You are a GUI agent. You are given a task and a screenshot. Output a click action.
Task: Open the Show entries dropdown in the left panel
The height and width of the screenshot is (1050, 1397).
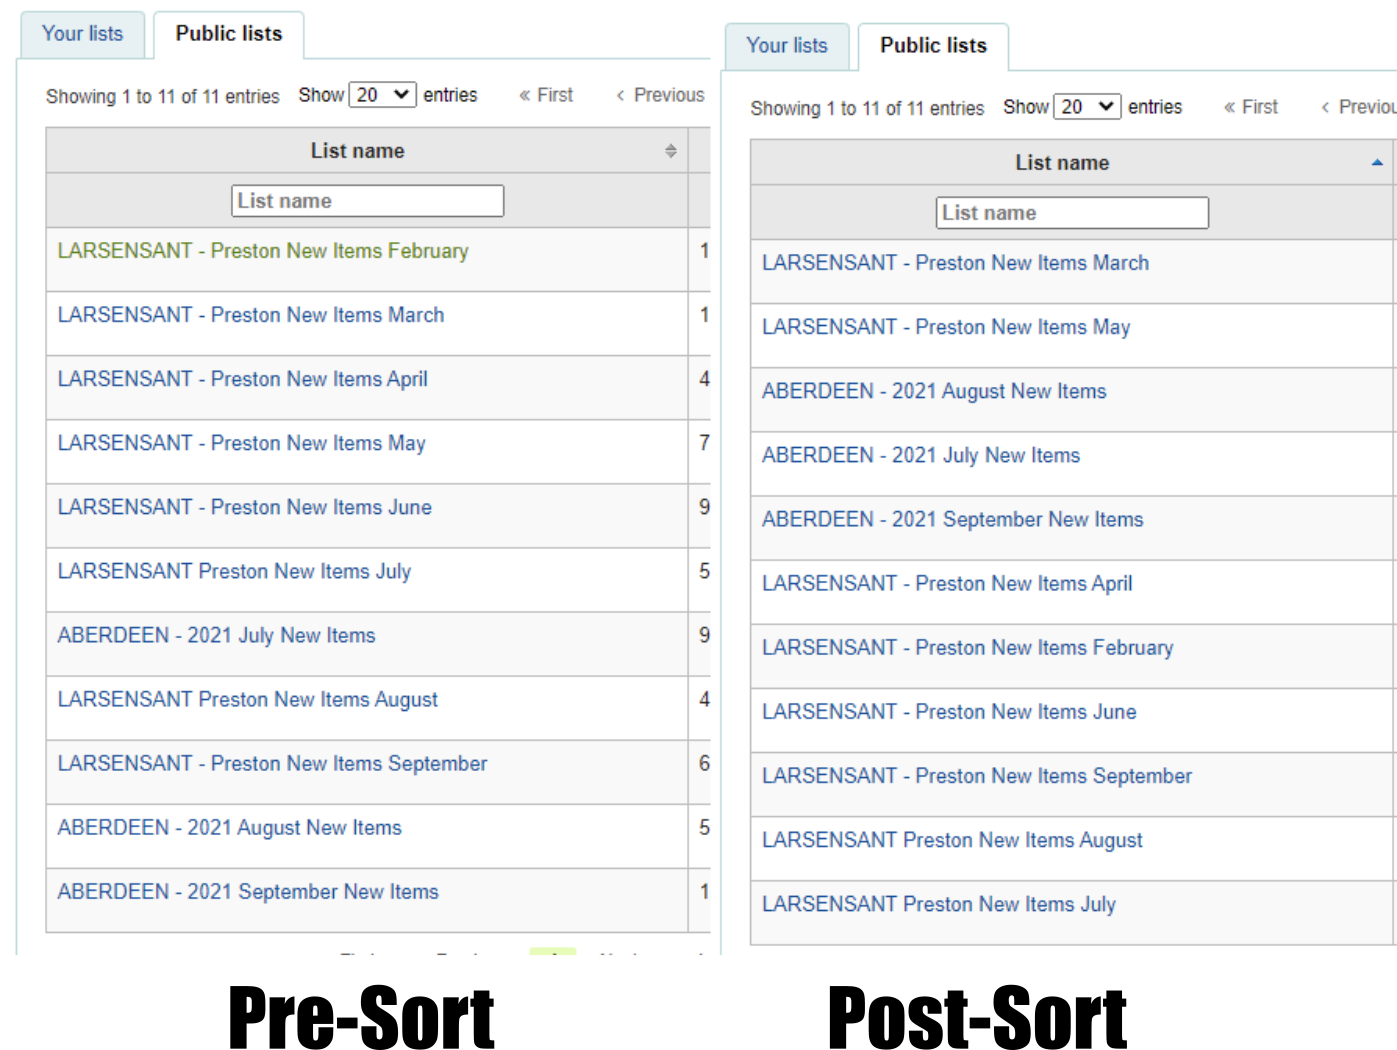pos(382,95)
